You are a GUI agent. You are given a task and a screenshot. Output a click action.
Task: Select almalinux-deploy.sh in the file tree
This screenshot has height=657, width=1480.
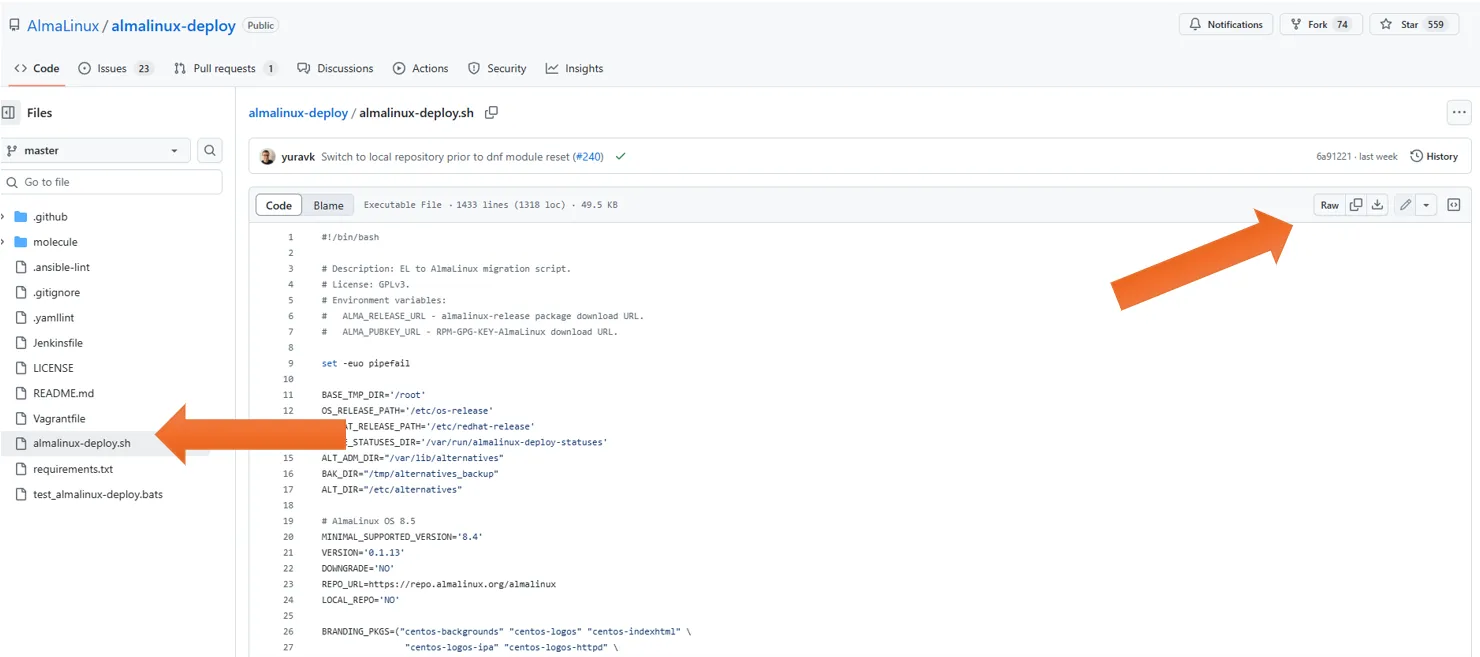82,444
